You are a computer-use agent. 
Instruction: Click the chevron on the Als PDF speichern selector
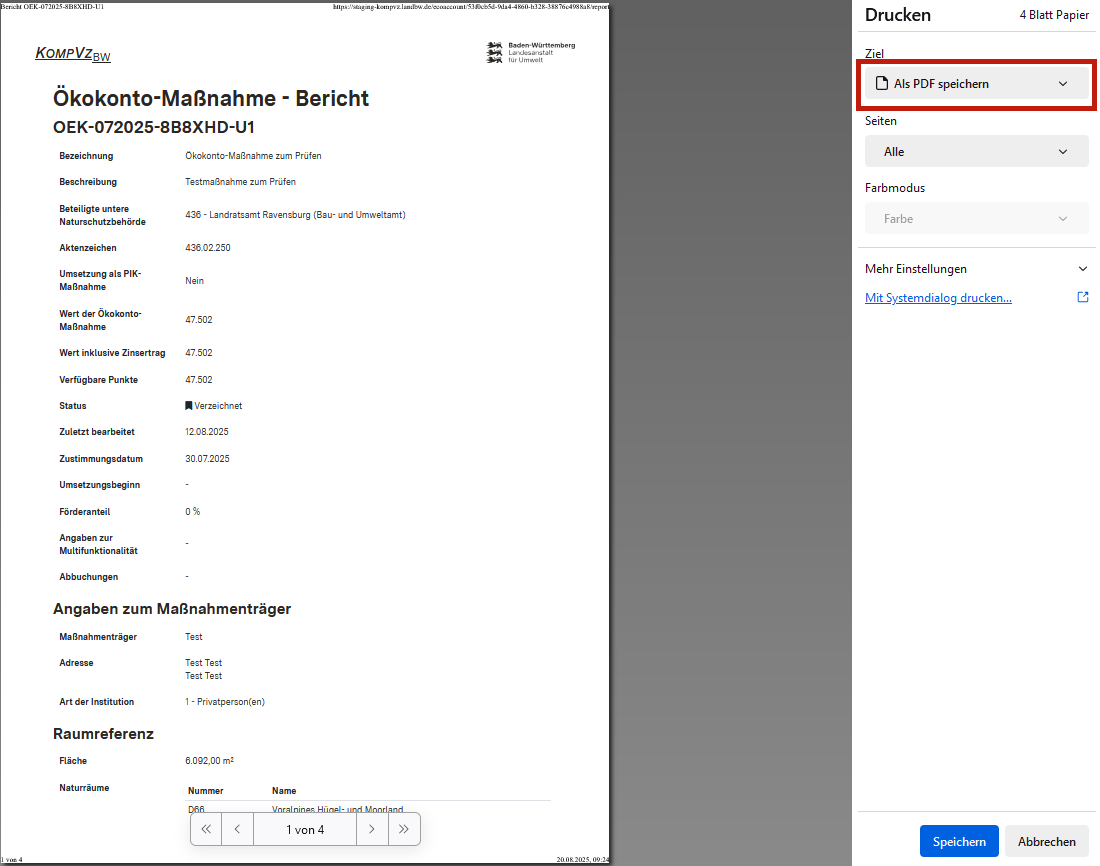click(x=1063, y=83)
